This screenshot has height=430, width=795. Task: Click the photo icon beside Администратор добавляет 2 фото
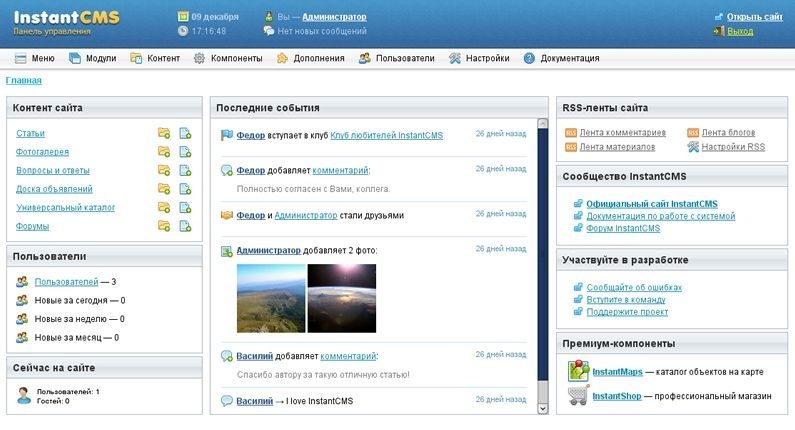[227, 250]
